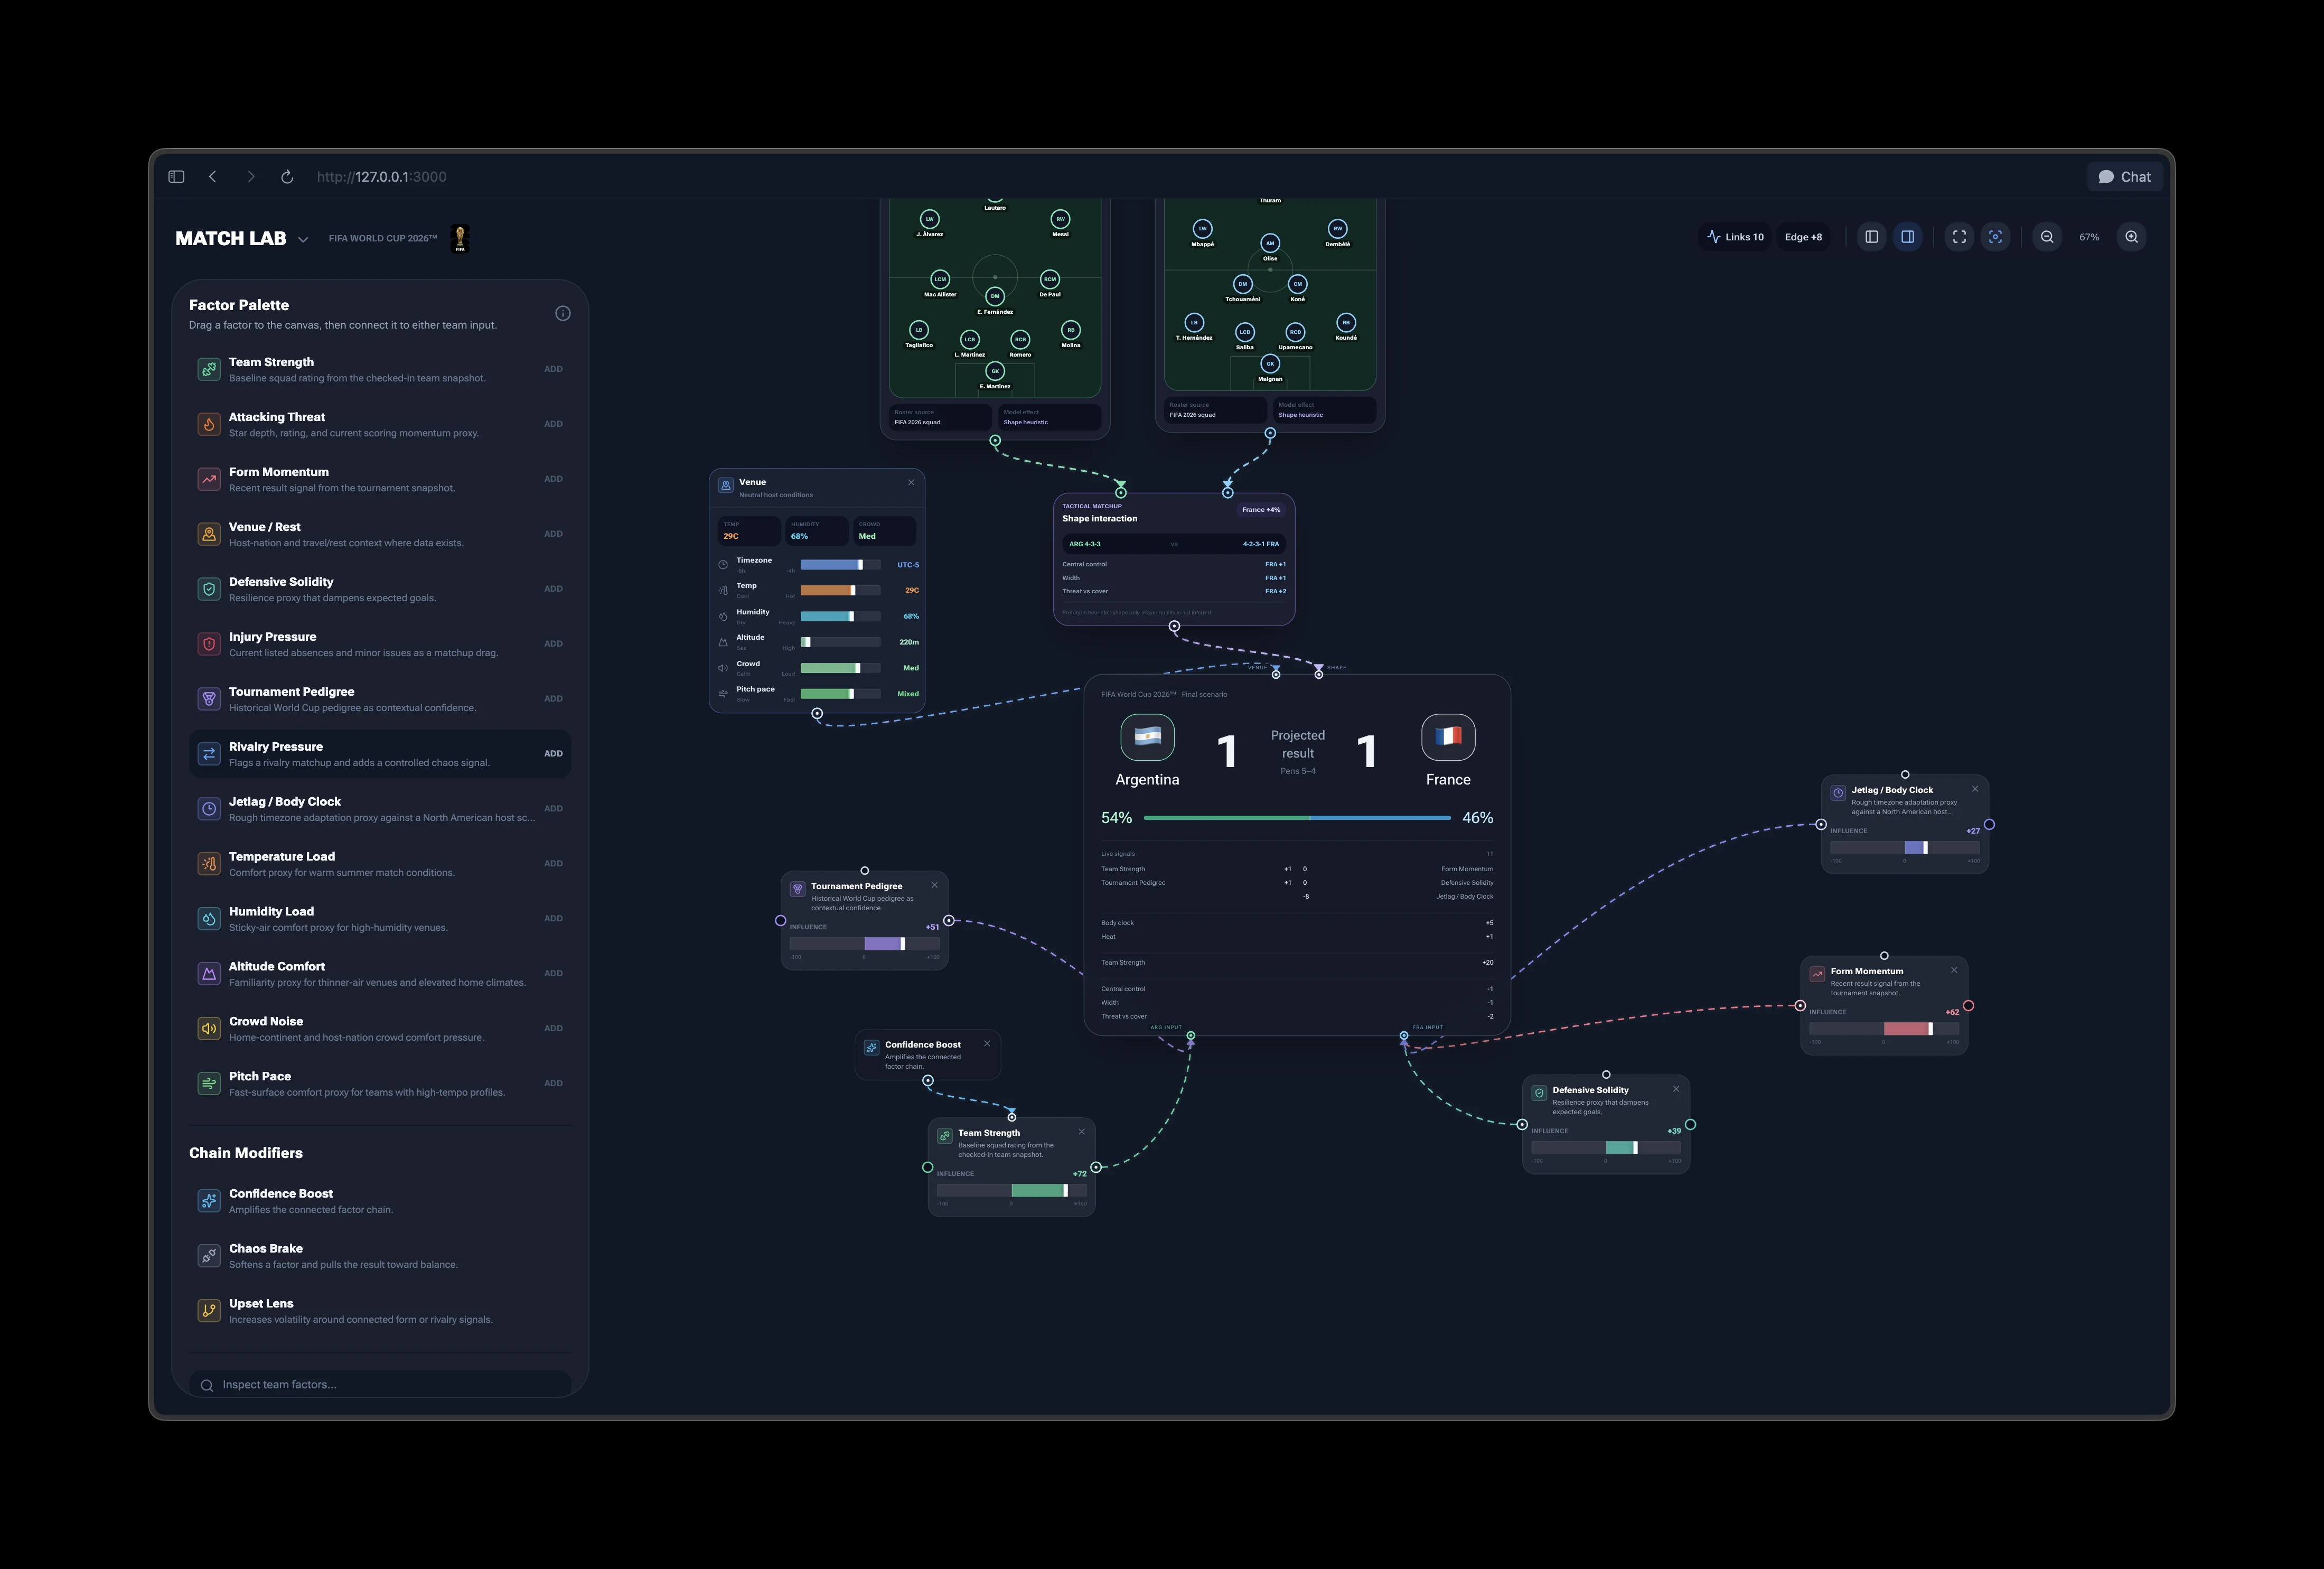The width and height of the screenshot is (2324, 1569).
Task: Add the Crowd Noise factor
Action: point(553,1028)
